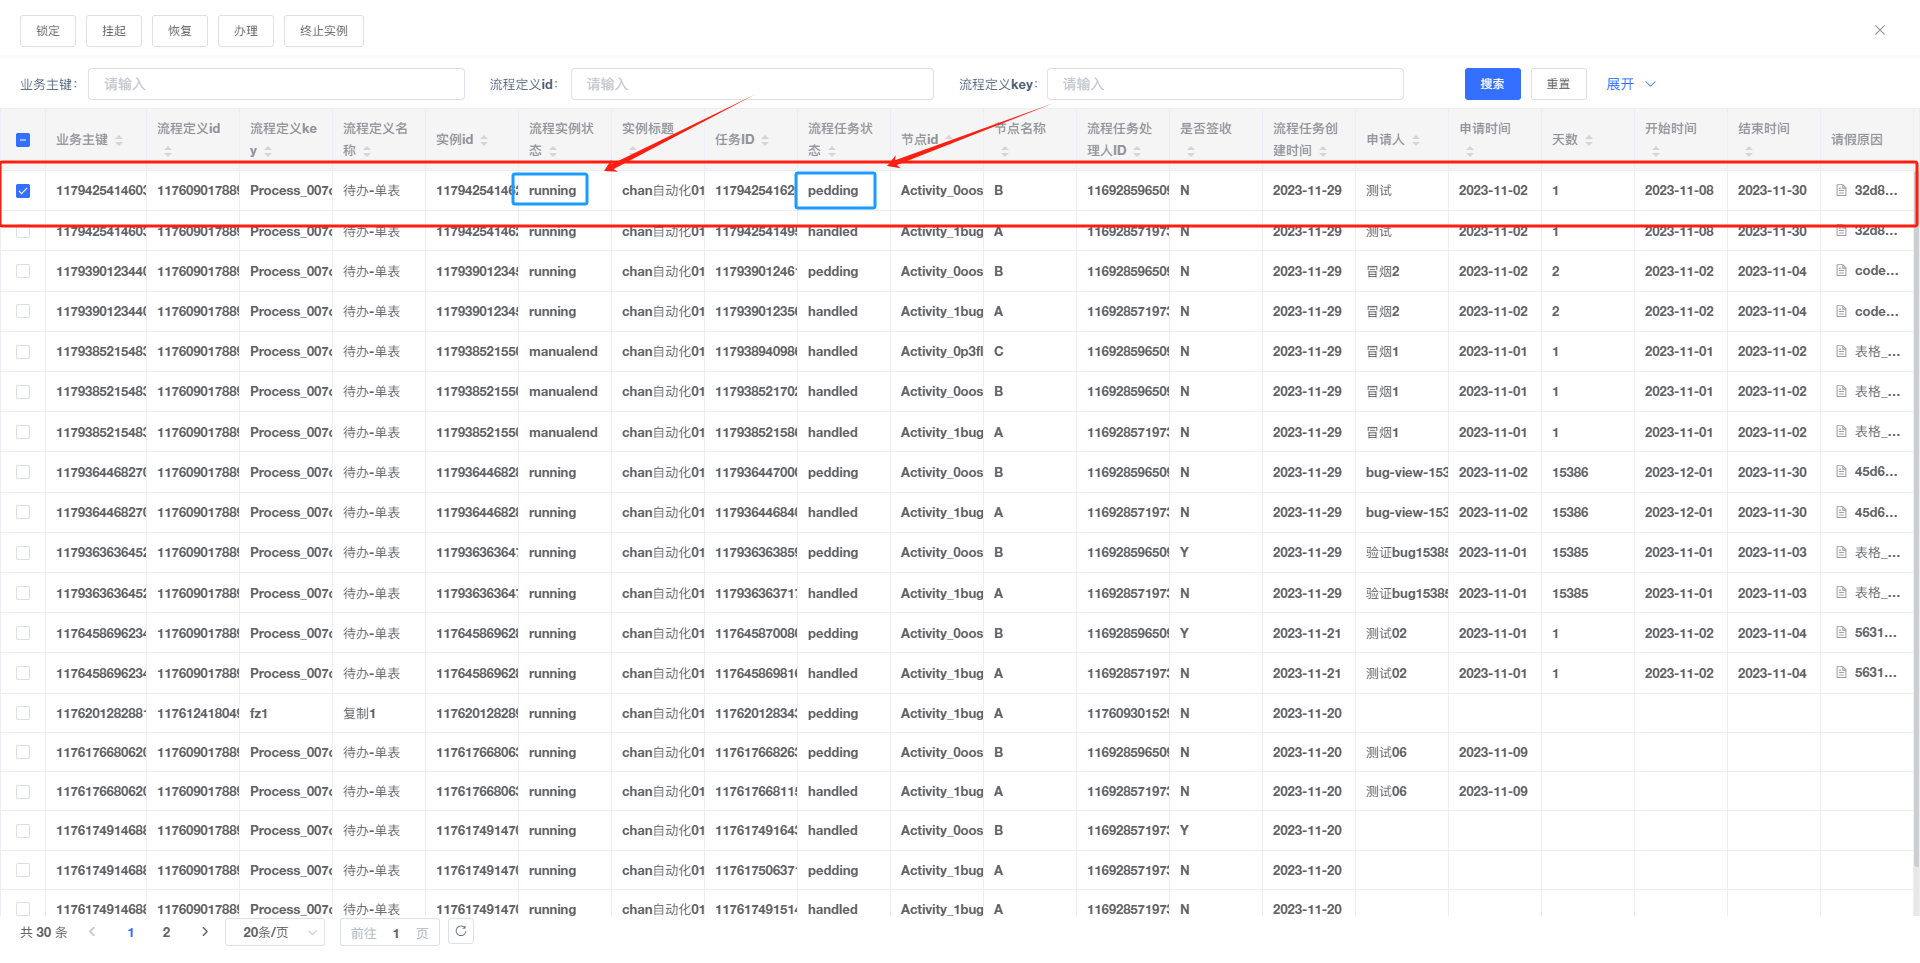Viewport: 1920px width, 963px height.
Task: Click the 挂起 suspend button
Action: pyautogui.click(x=114, y=31)
